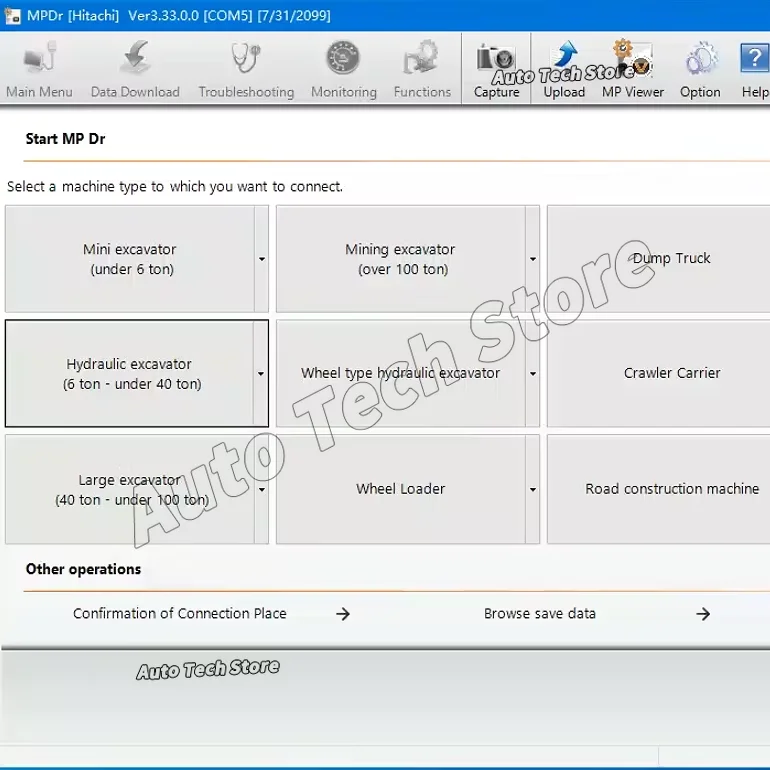This screenshot has width=770, height=770.
Task: Click the arrow beside Confirmation of Connection Place
Action: [x=343, y=614]
